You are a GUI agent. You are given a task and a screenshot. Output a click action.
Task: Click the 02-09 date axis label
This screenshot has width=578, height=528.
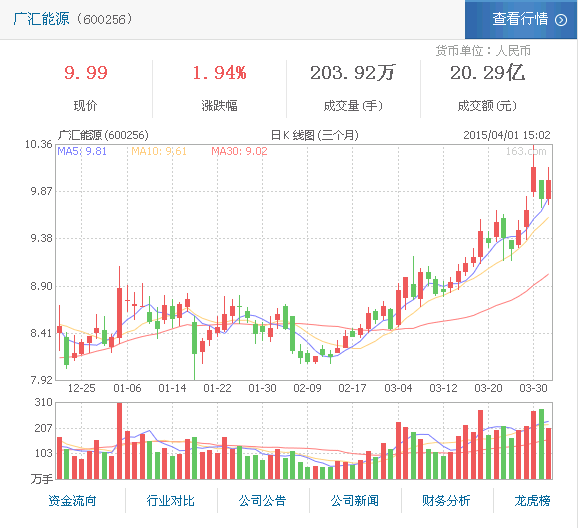tap(307, 388)
